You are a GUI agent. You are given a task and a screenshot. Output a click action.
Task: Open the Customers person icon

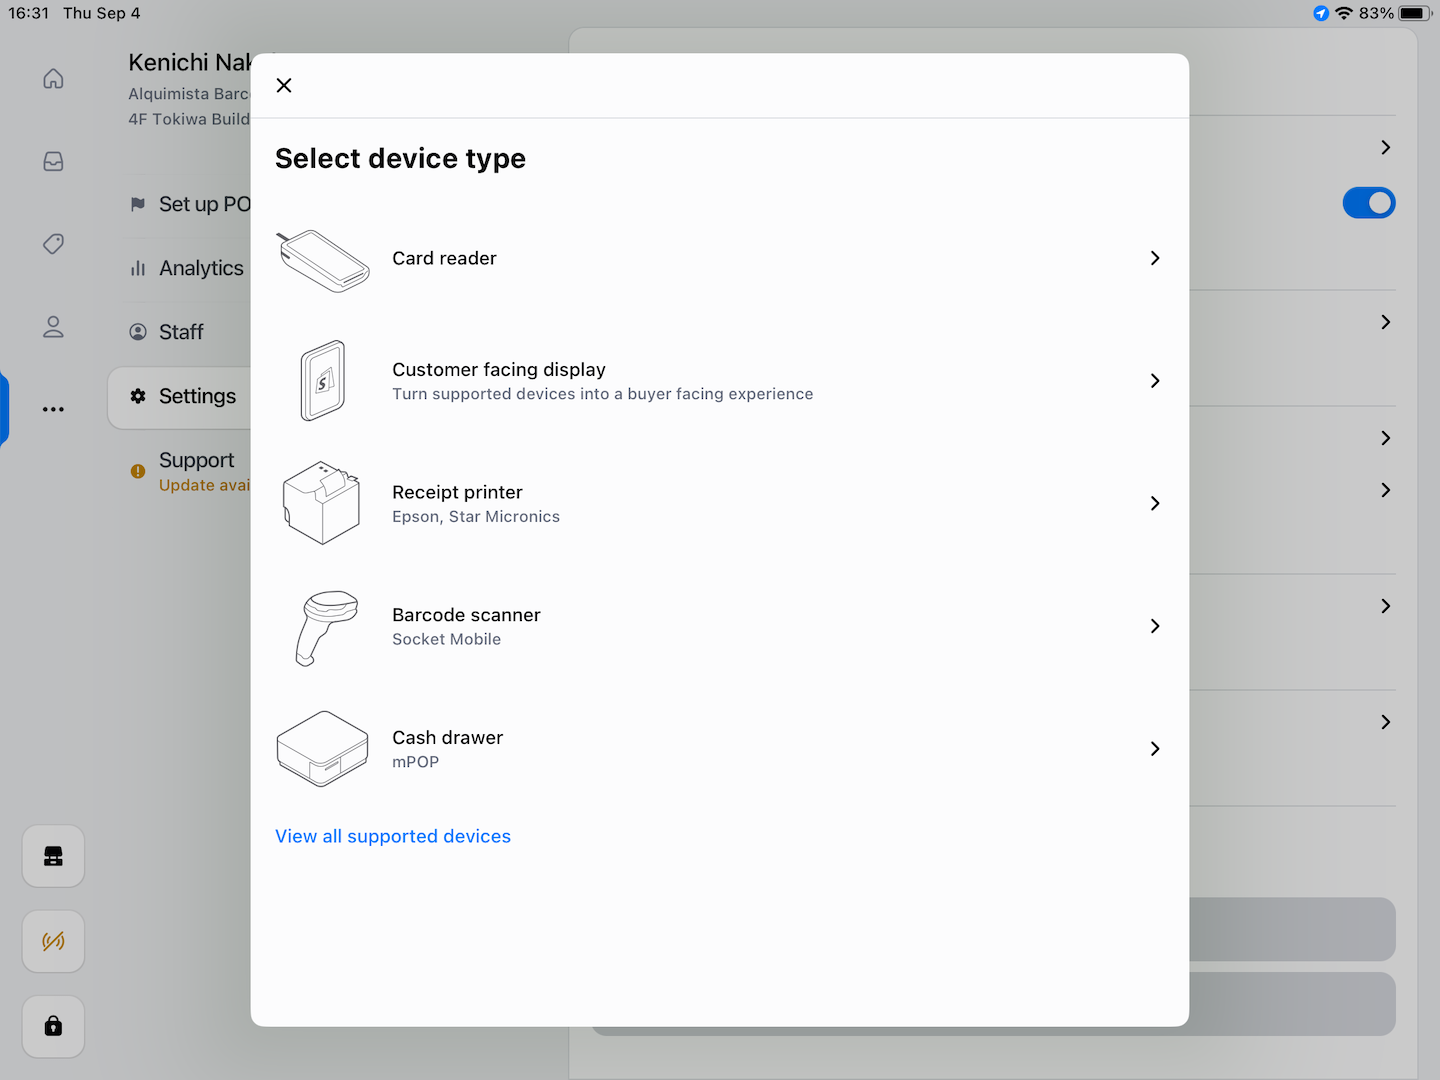pos(54,327)
